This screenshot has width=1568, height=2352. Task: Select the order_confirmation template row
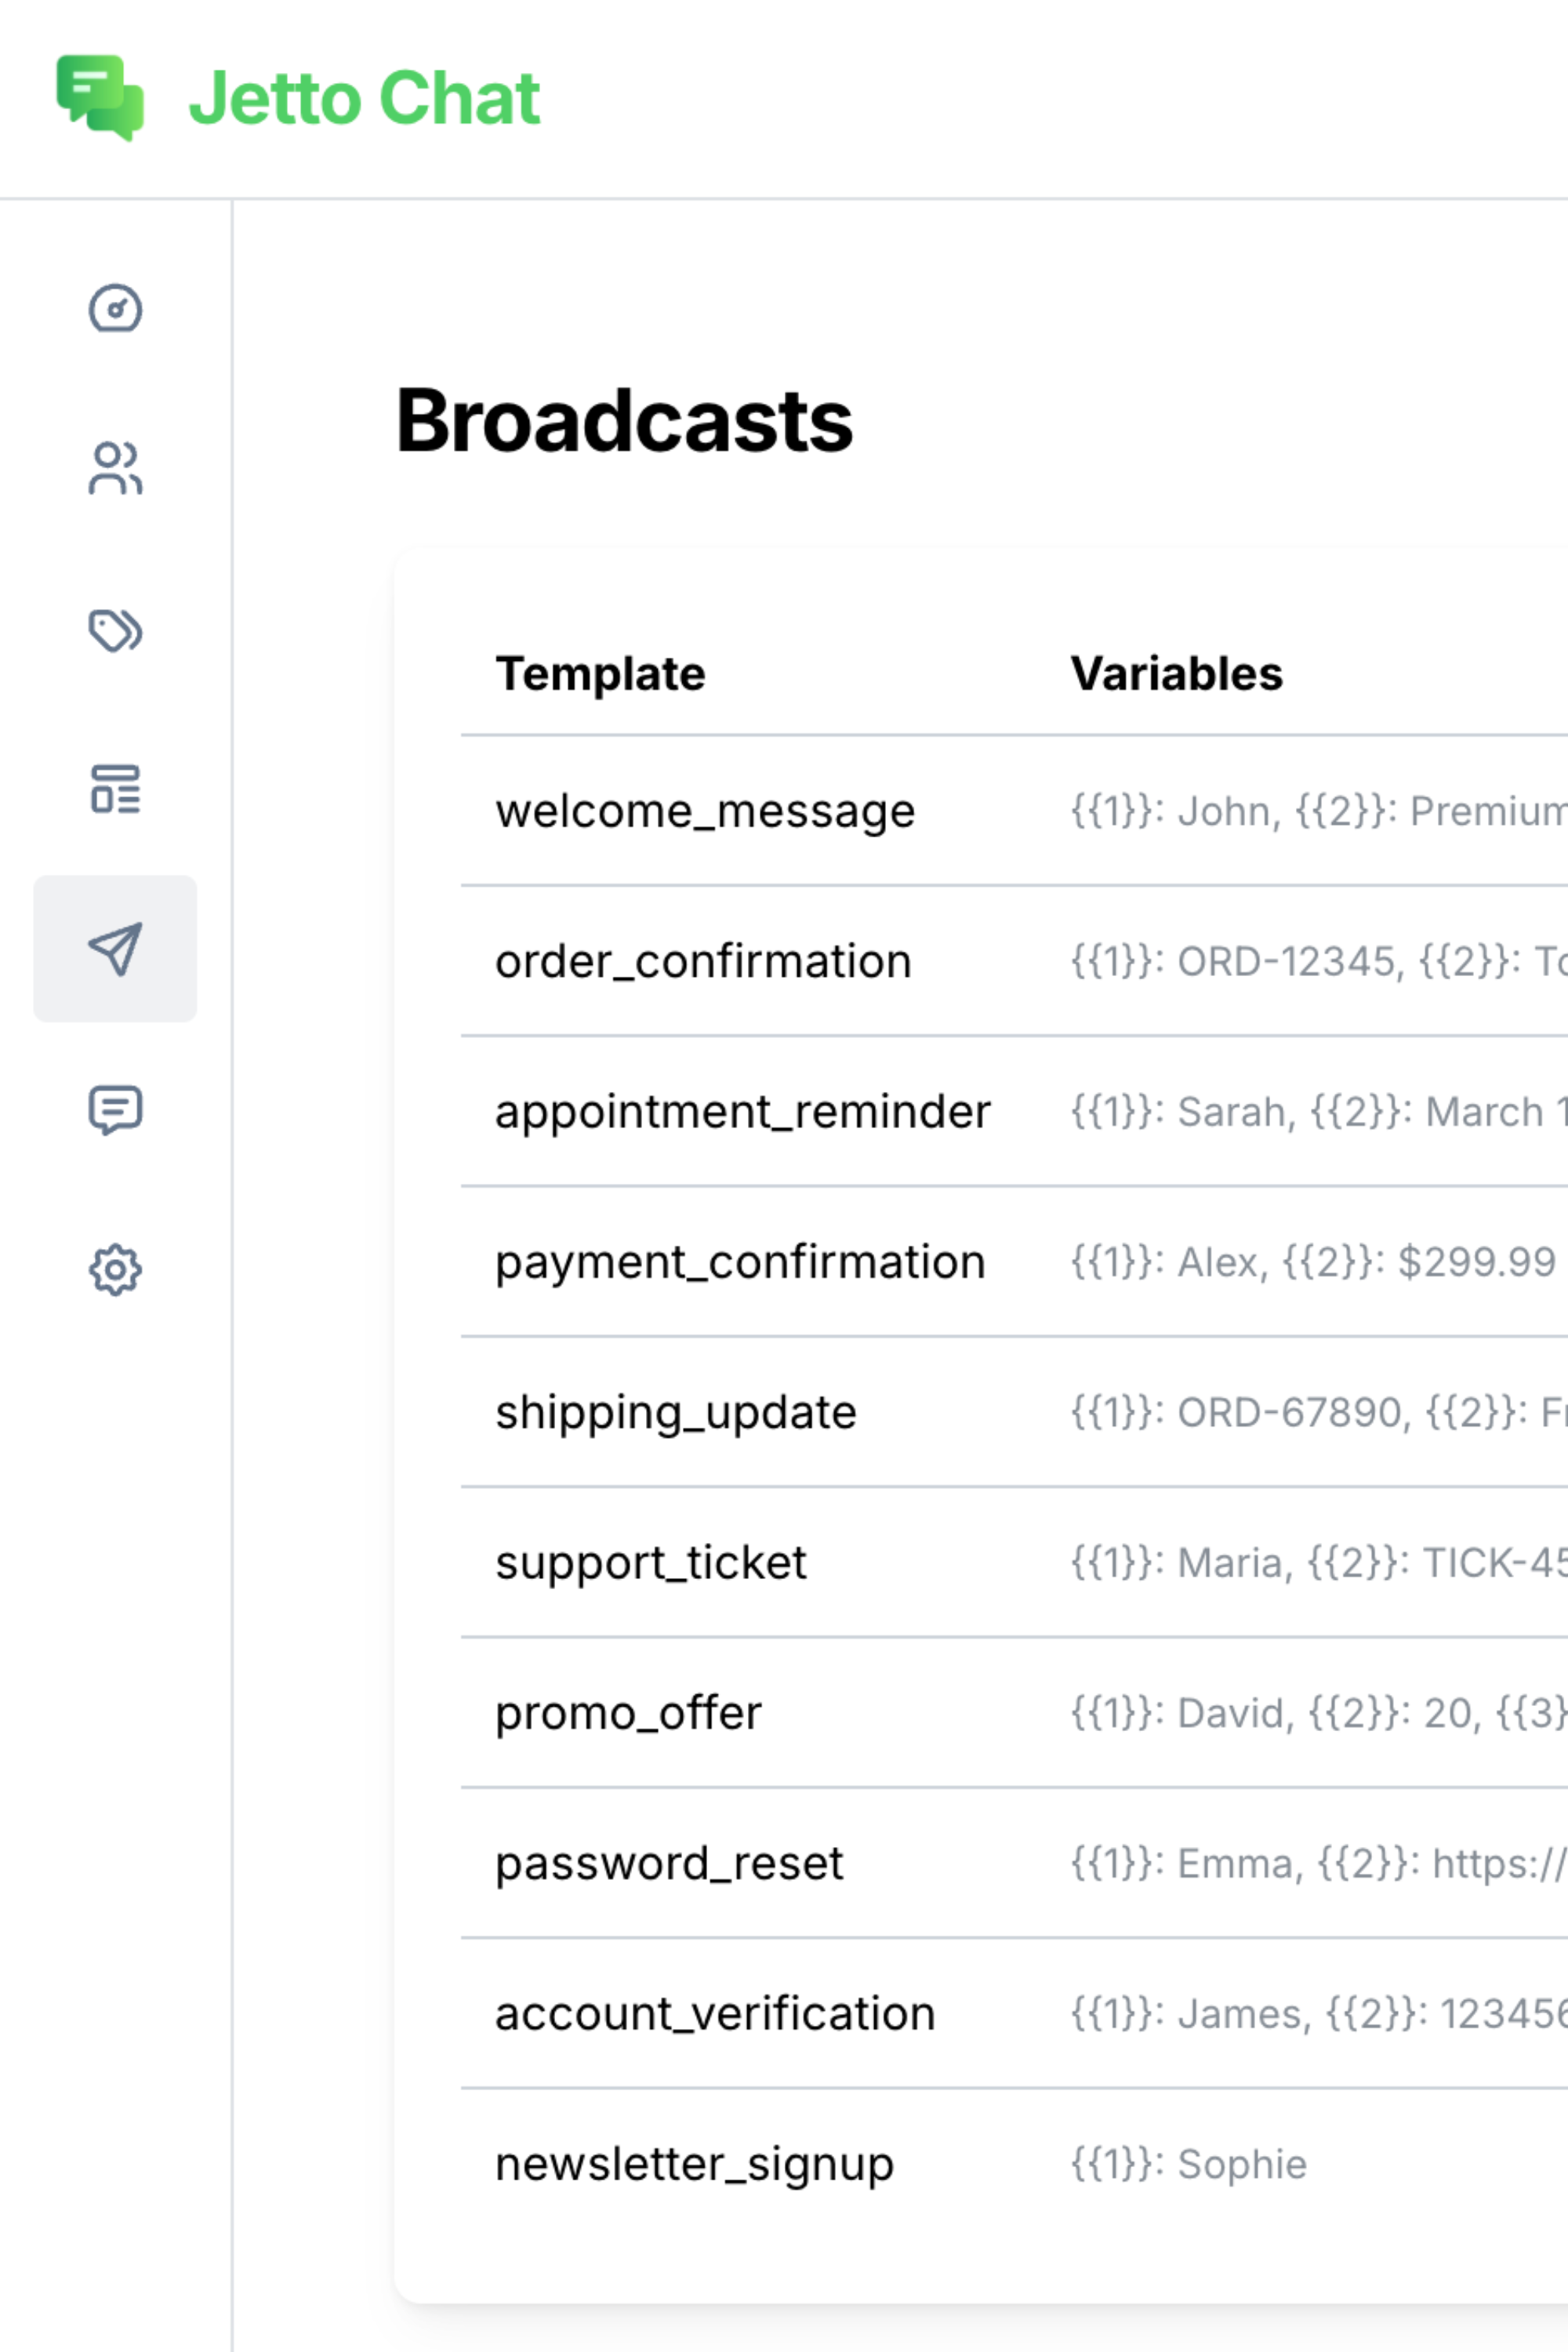(703, 961)
